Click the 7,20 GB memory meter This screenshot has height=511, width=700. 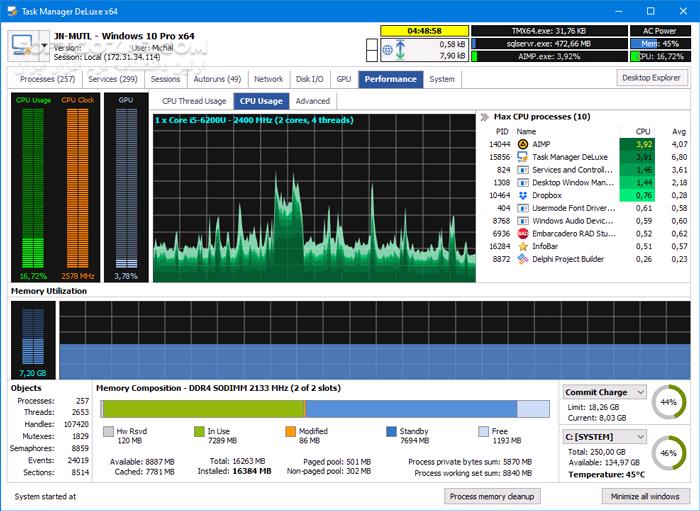coord(33,340)
